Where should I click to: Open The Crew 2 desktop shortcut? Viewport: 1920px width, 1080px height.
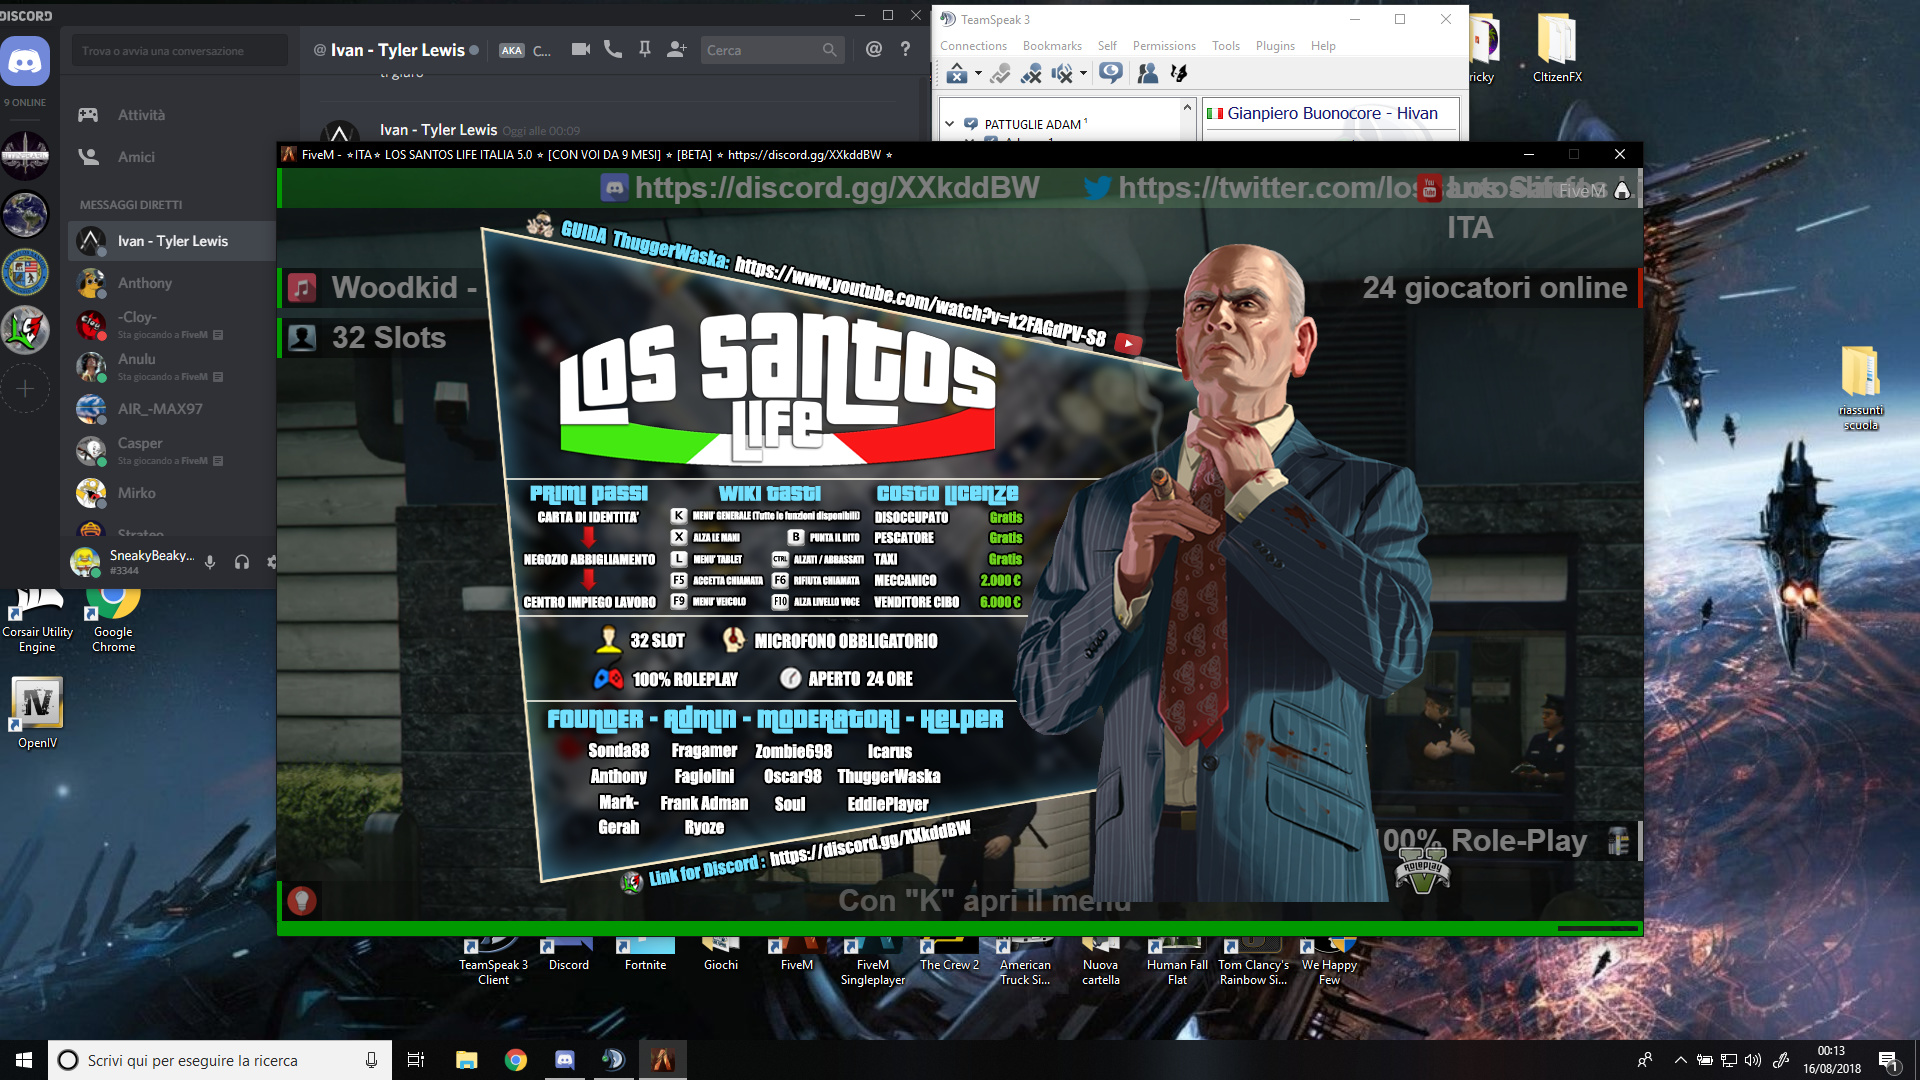point(949,955)
